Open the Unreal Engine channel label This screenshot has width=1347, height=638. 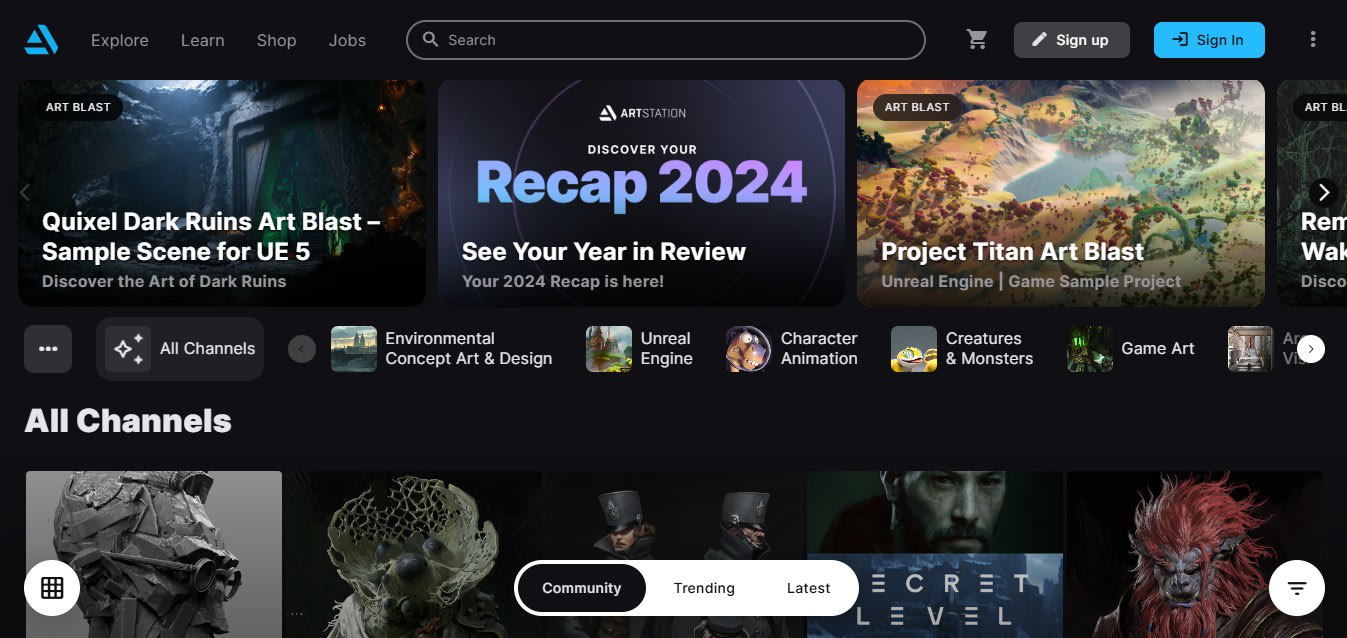(667, 349)
